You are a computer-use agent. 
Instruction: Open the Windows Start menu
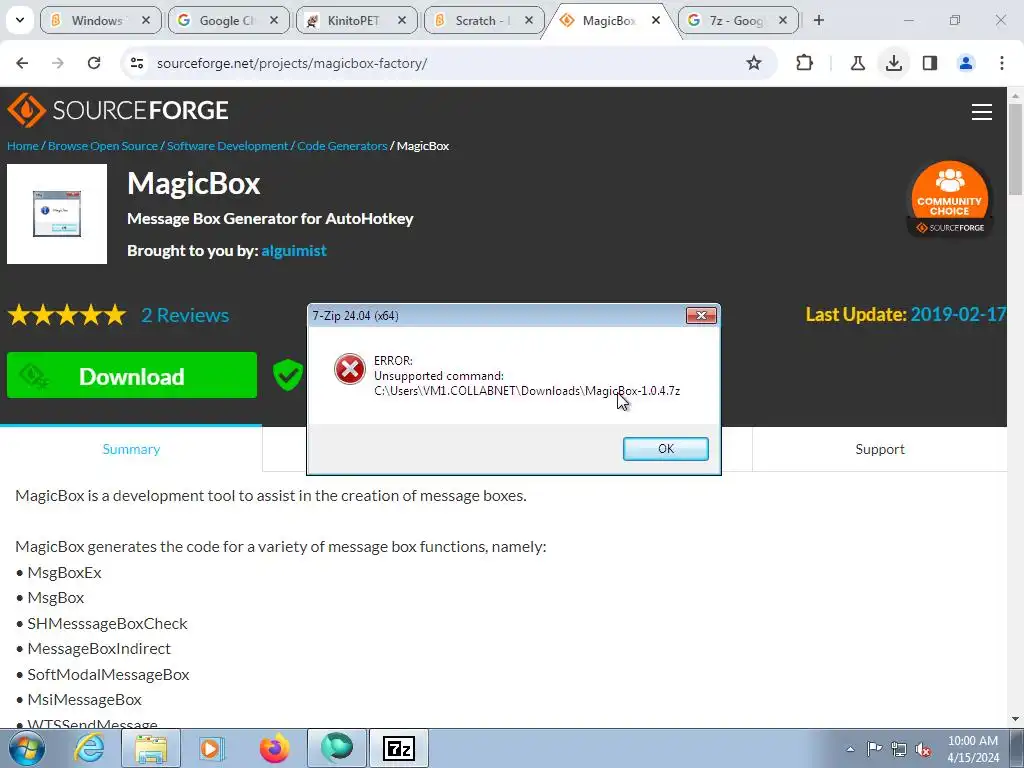pyautogui.click(x=26, y=748)
